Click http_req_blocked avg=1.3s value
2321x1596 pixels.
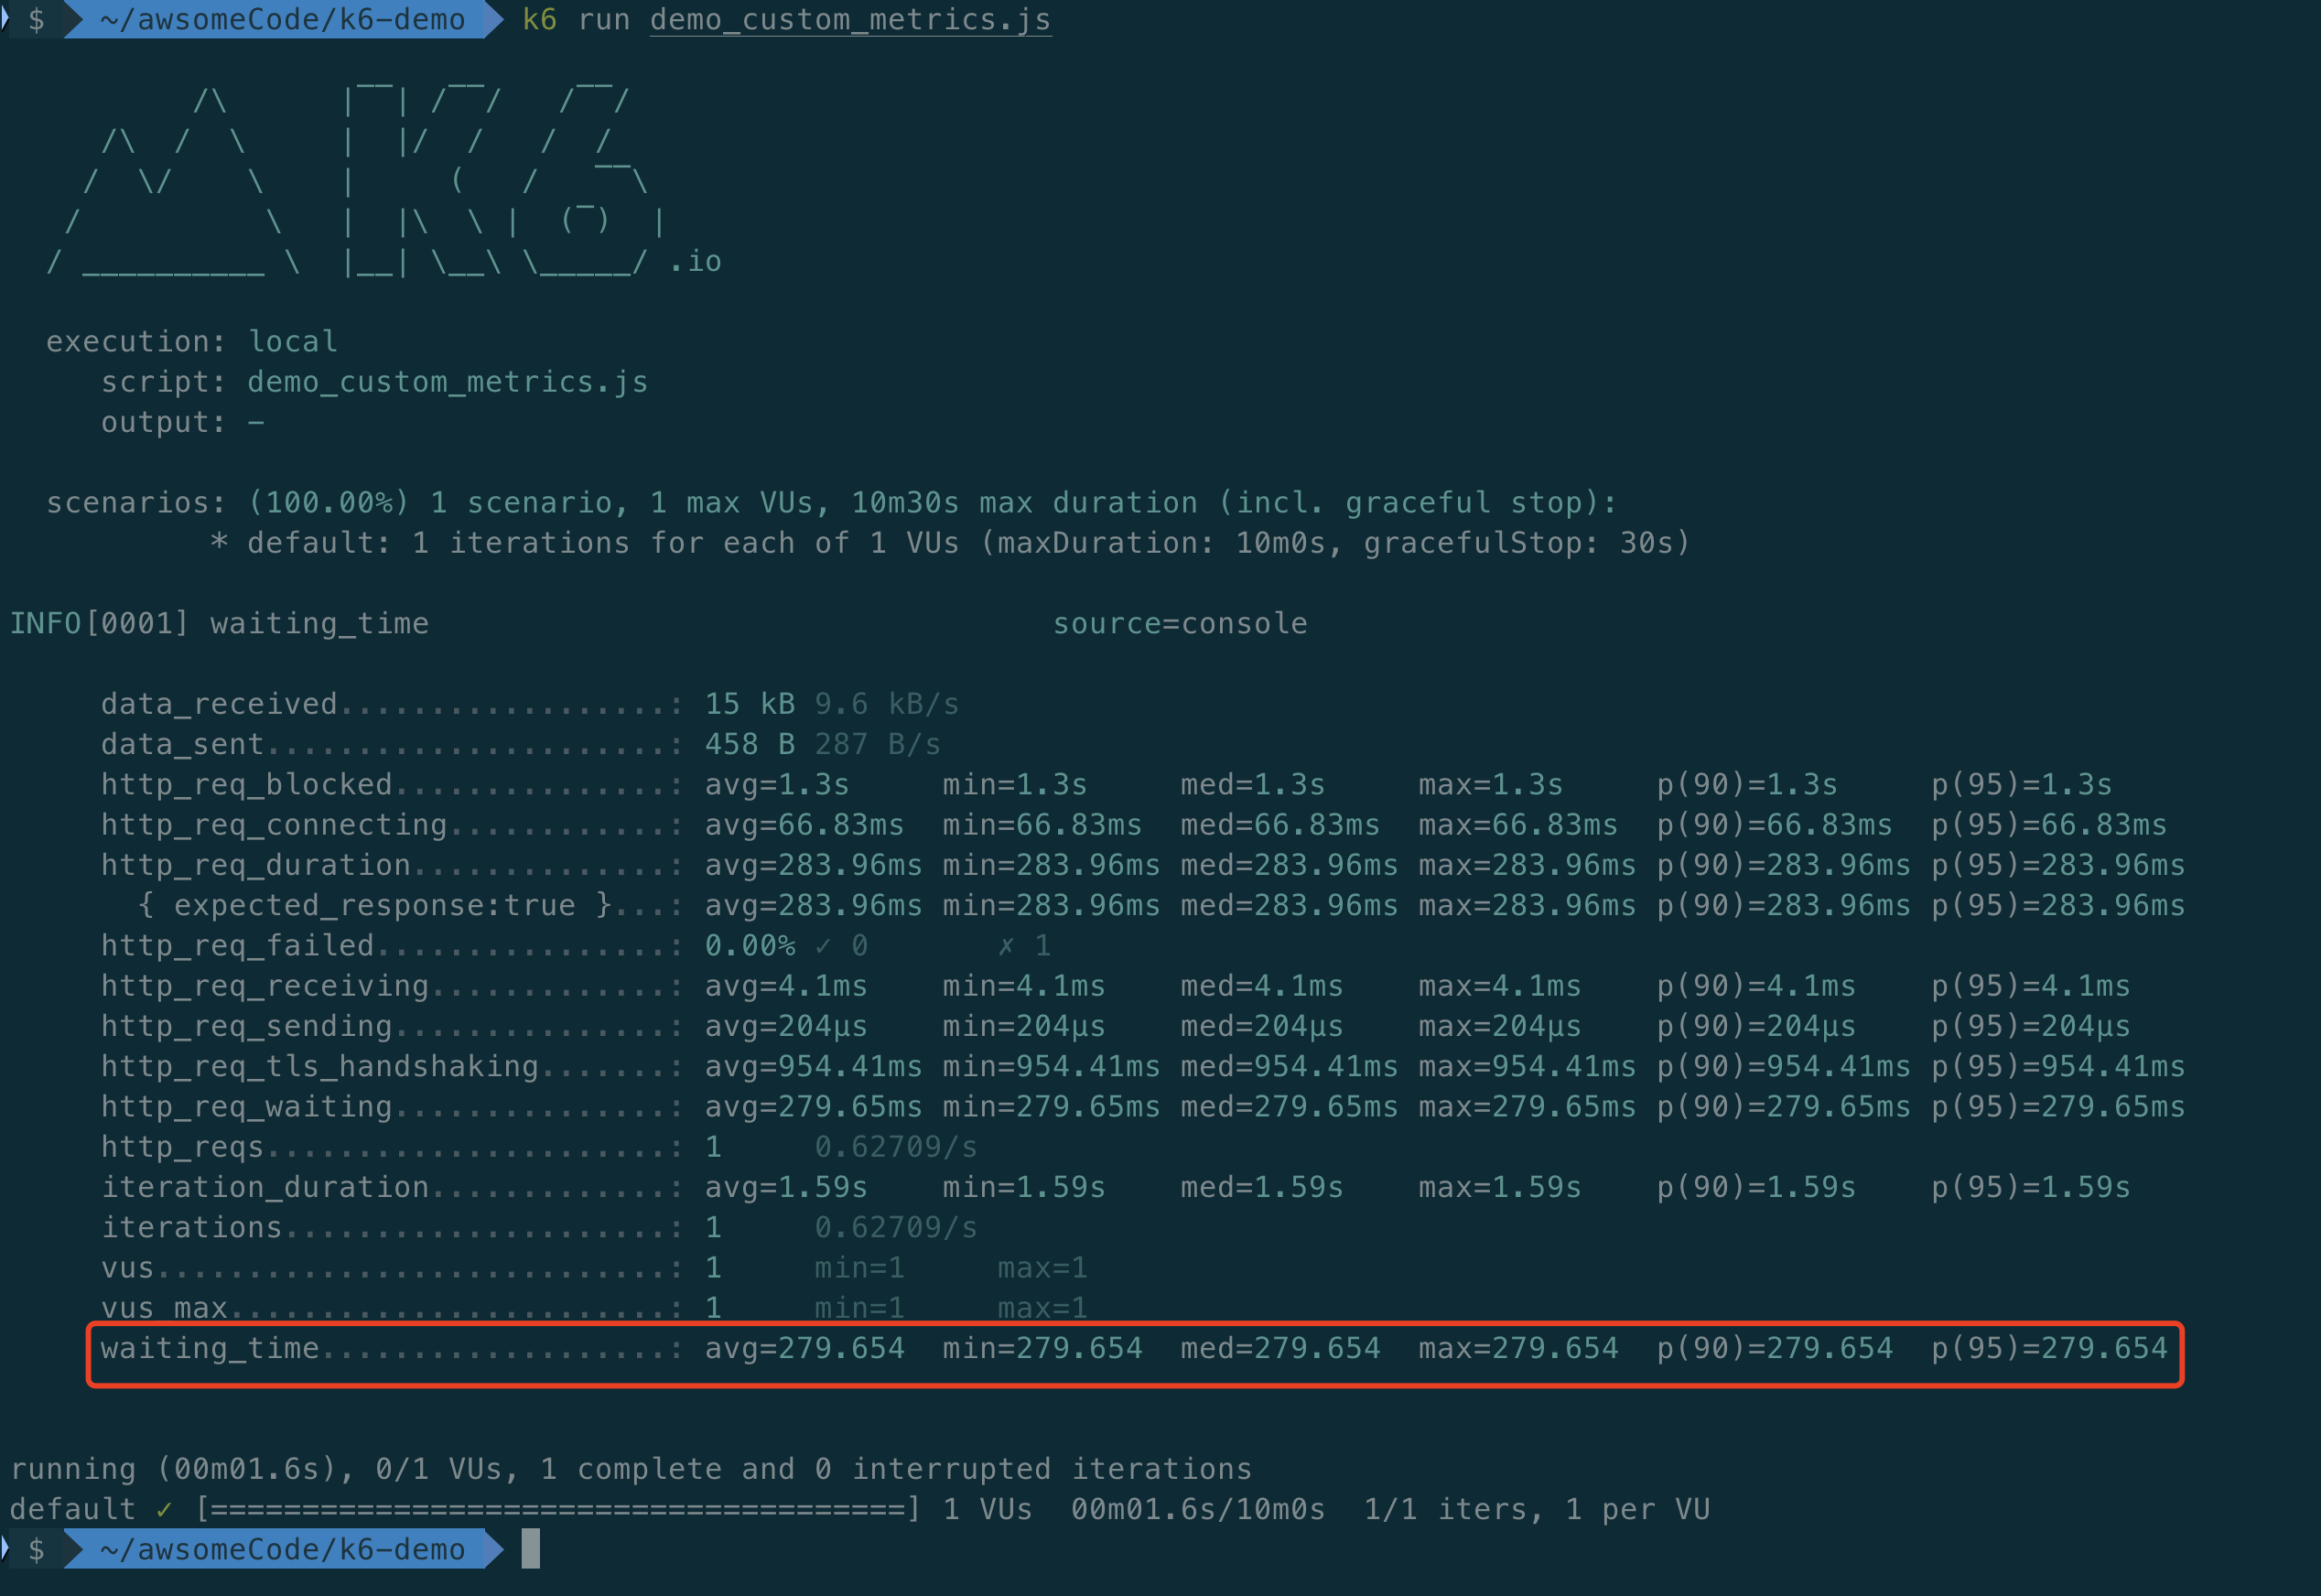[777, 784]
